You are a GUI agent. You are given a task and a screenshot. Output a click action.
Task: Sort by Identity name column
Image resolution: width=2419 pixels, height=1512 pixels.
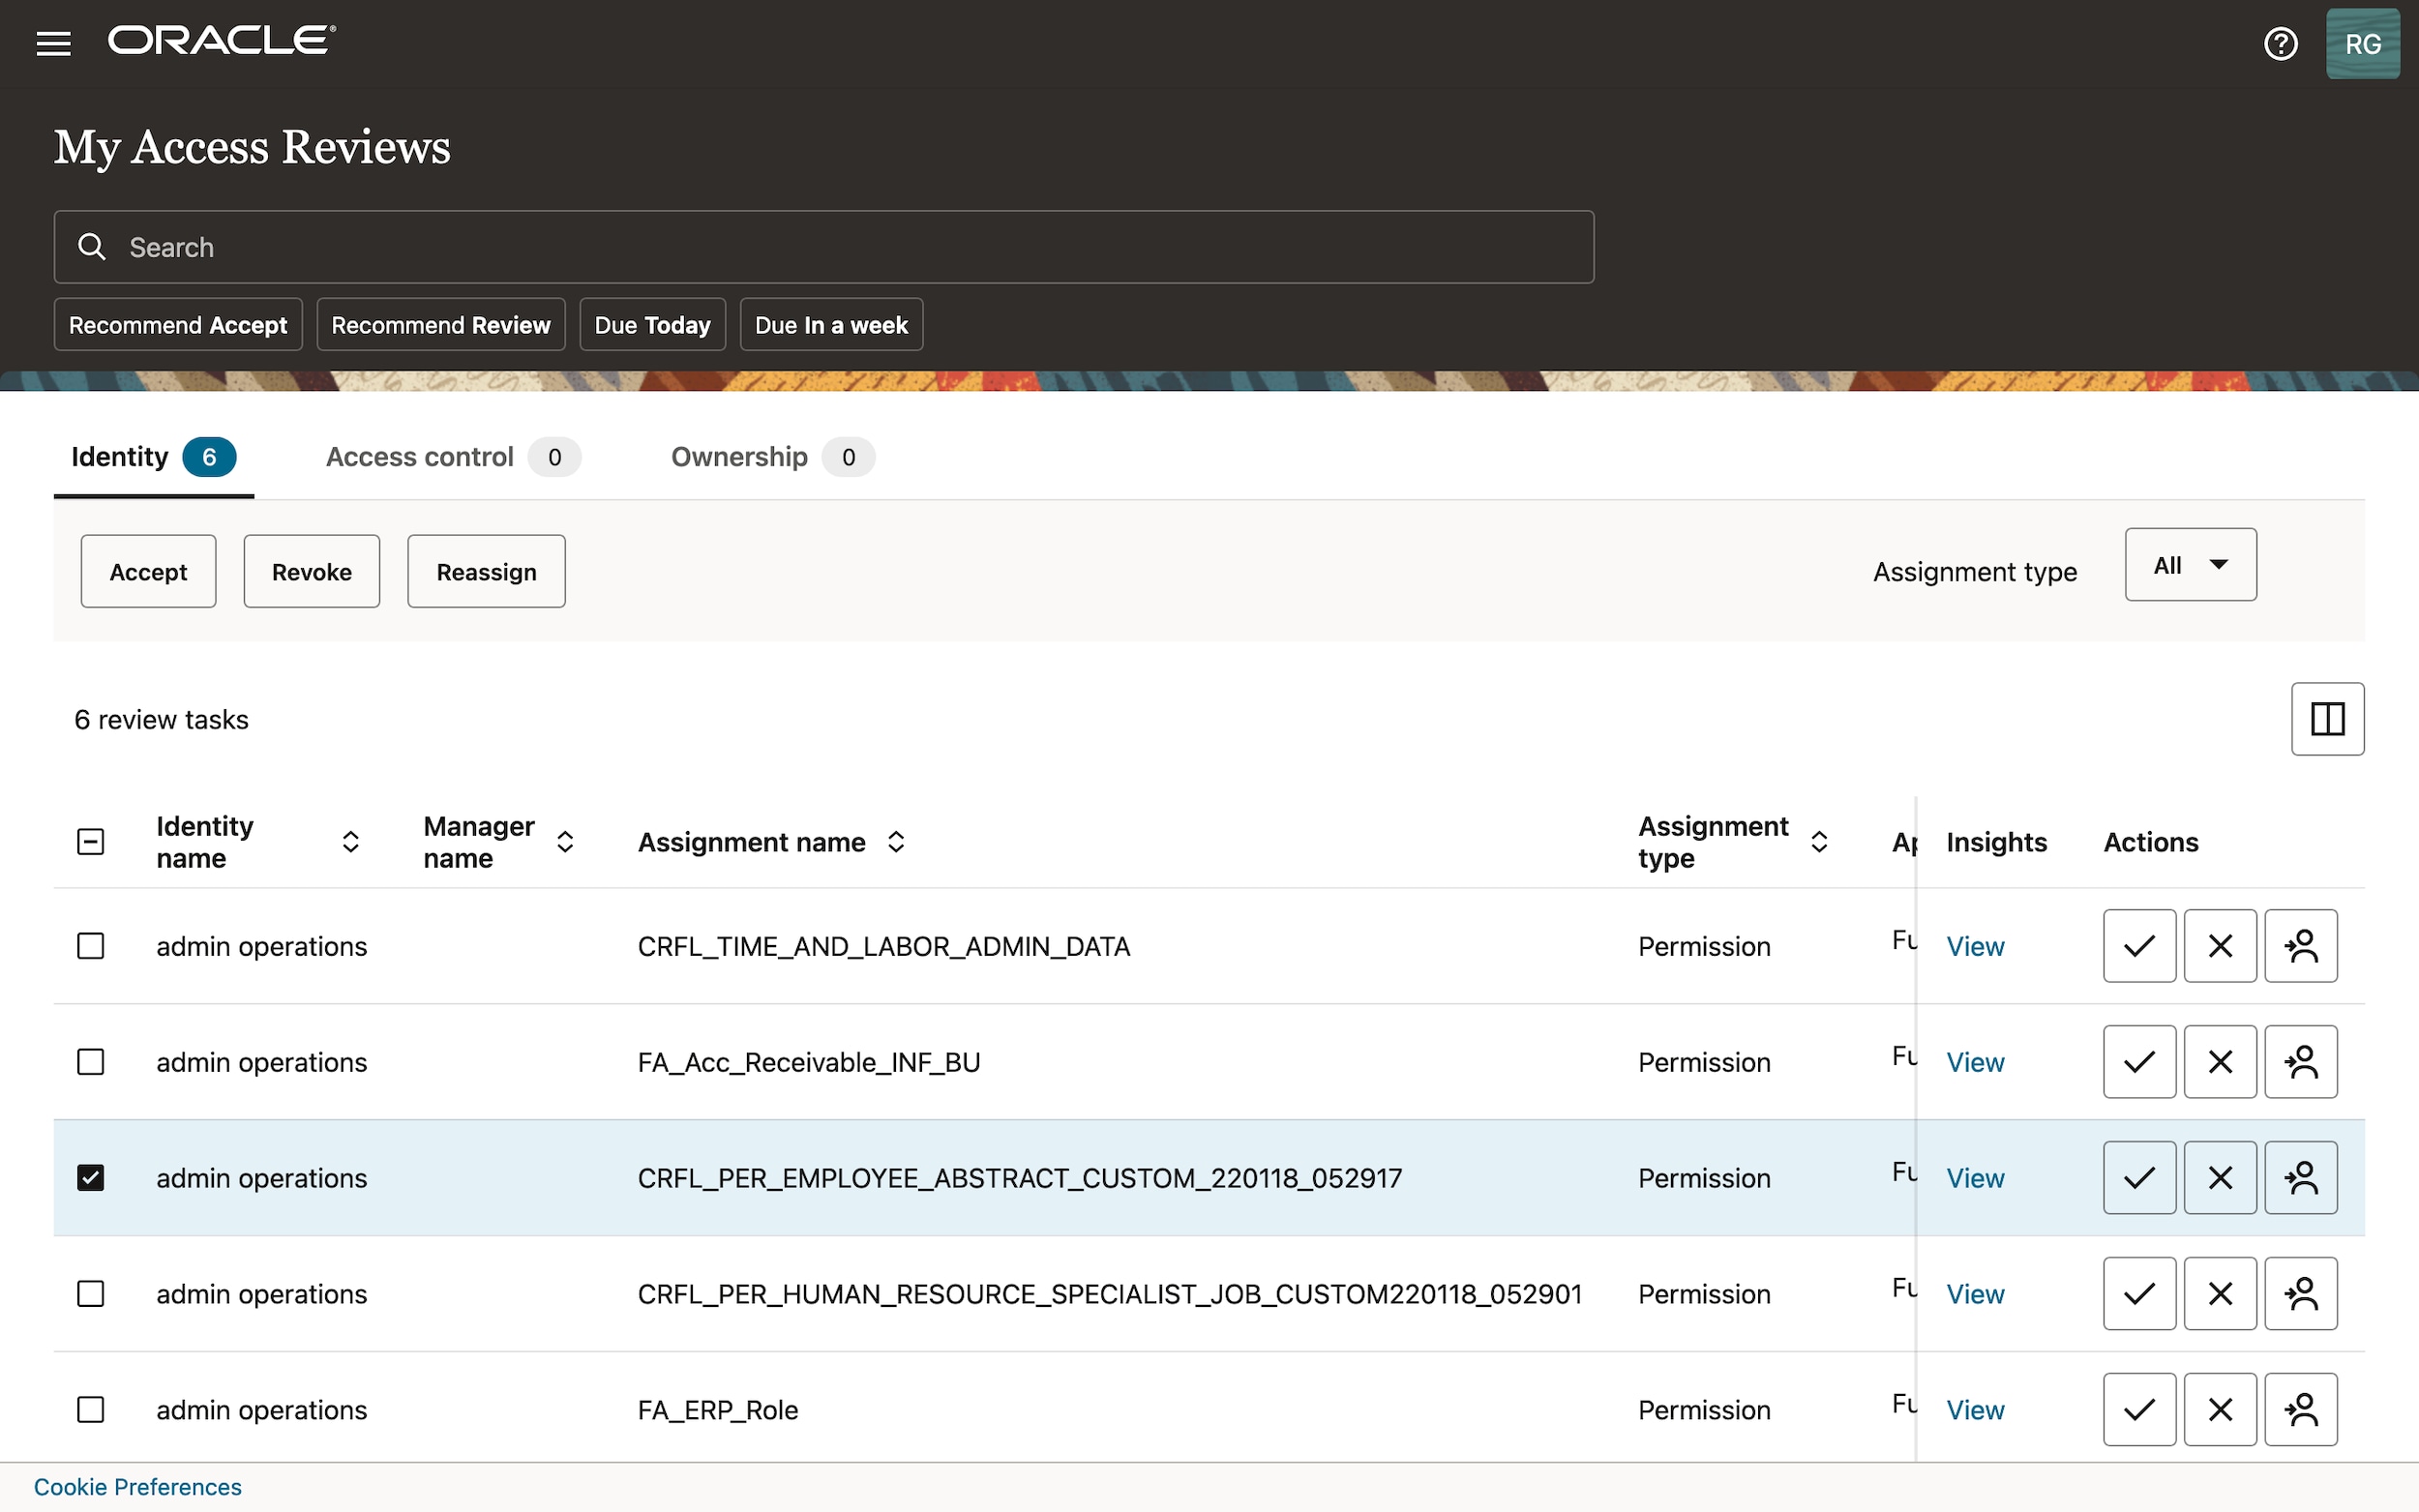(350, 841)
